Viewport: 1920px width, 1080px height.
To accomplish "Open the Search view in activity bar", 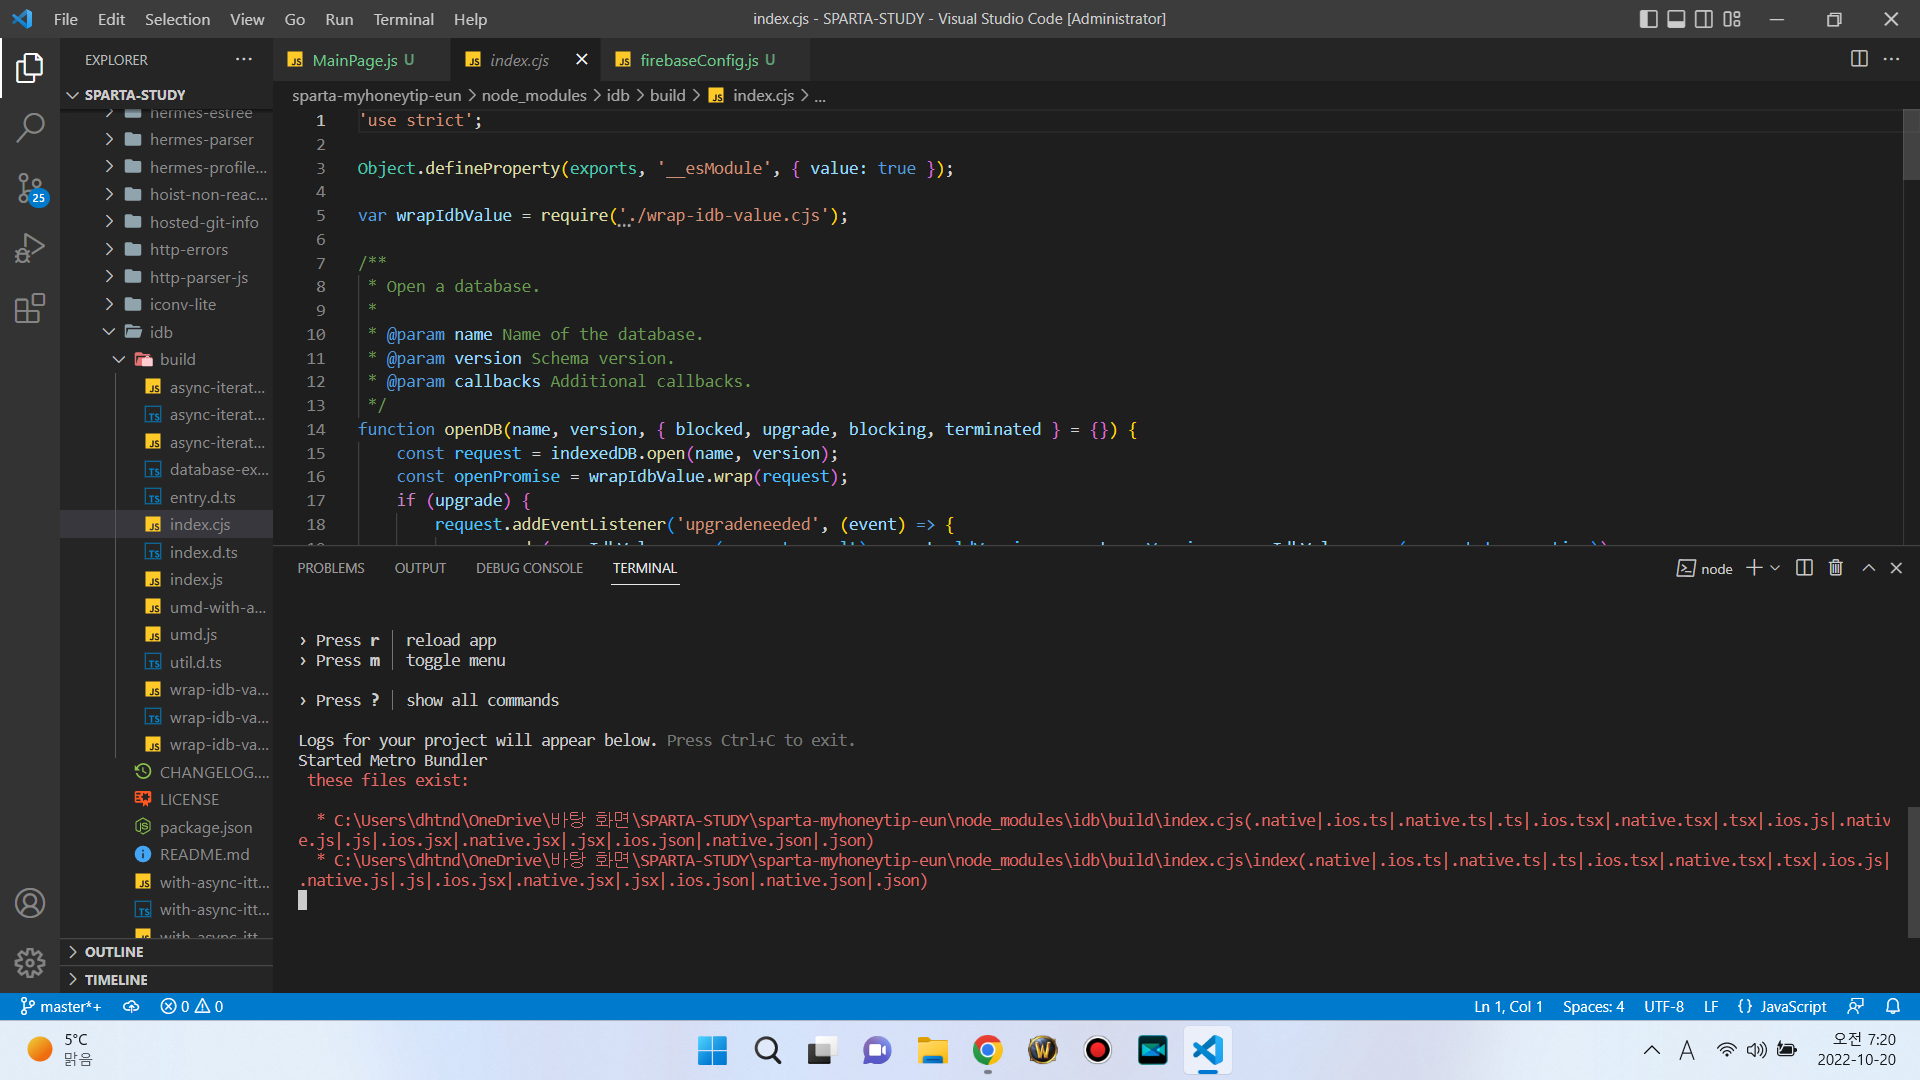I will (x=30, y=127).
